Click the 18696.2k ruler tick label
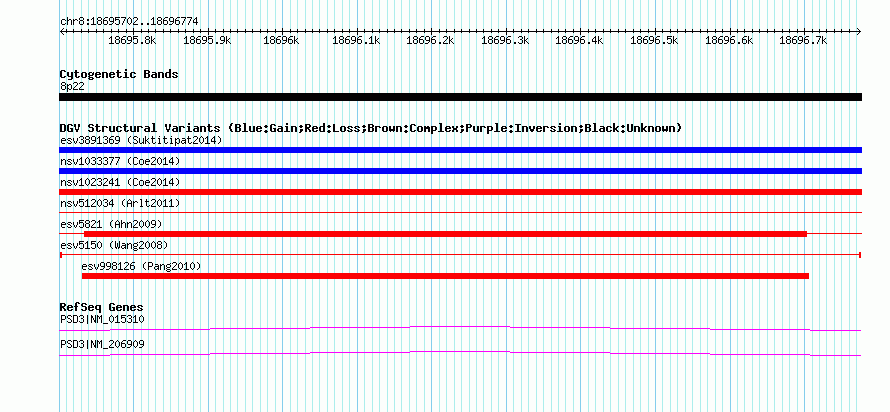Viewport: 890px width, 412px height. (x=431, y=40)
